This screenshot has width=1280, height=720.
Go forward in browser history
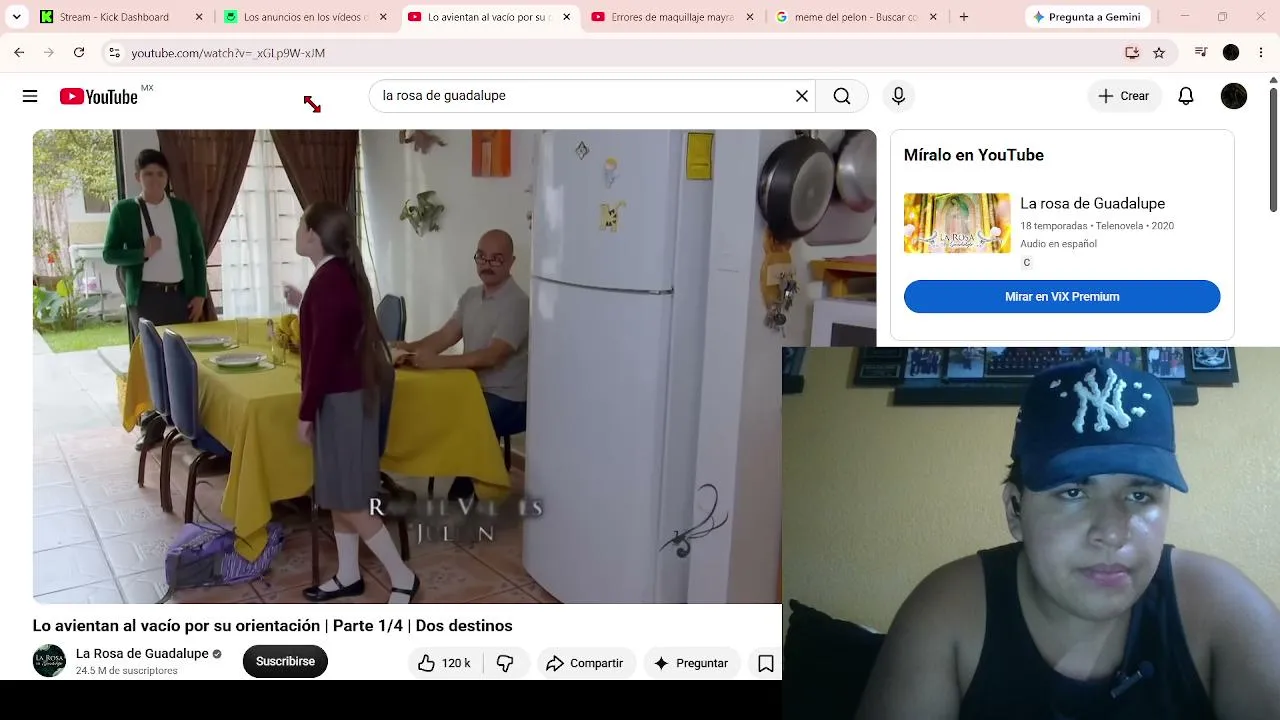49,53
